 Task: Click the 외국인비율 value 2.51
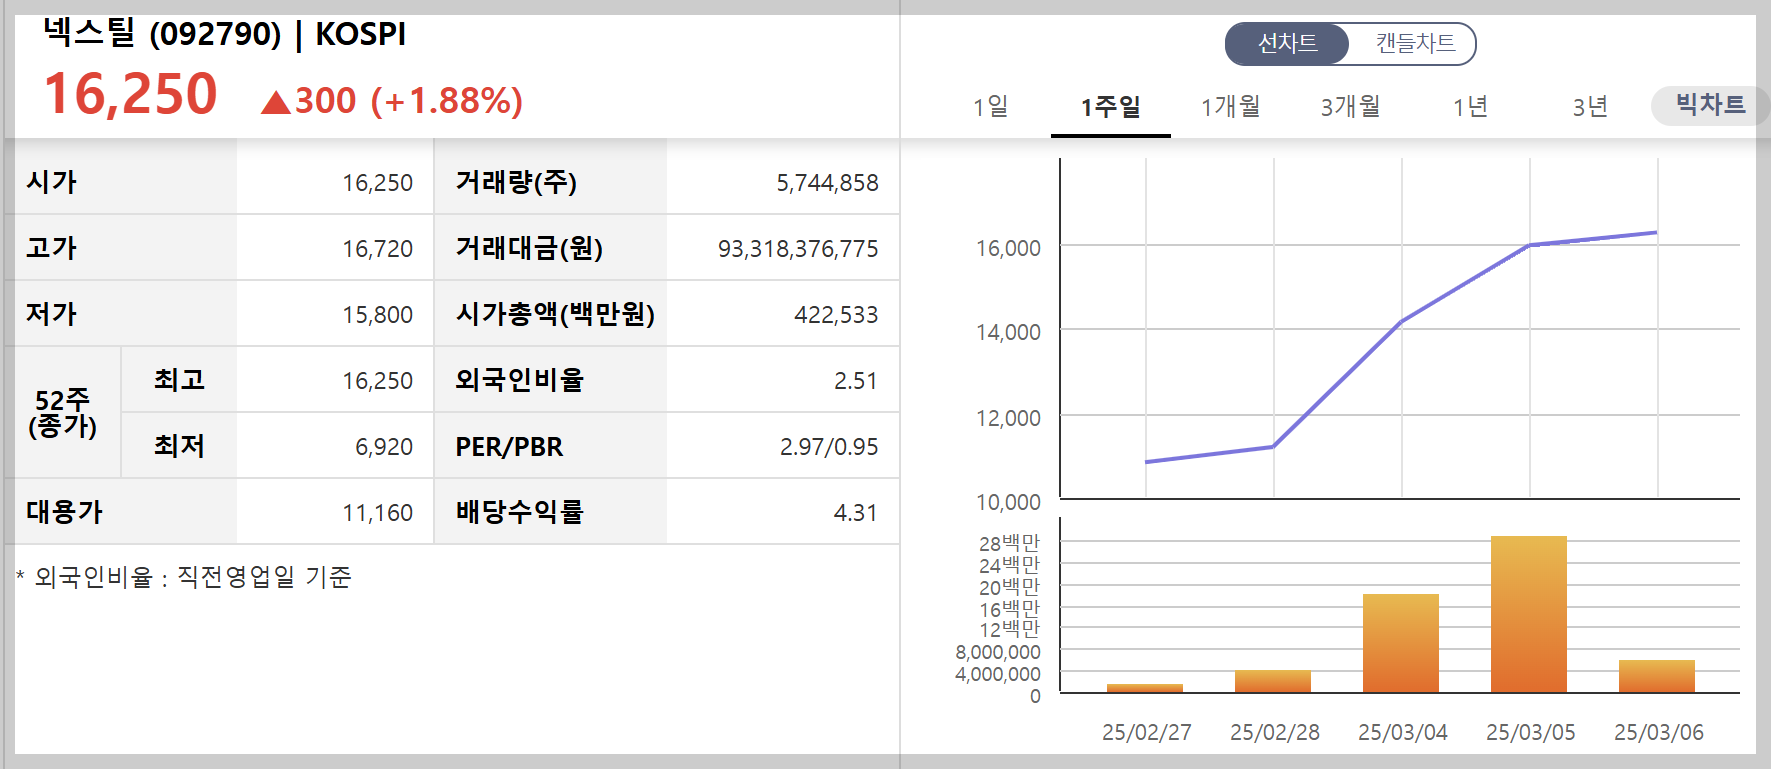point(855,380)
